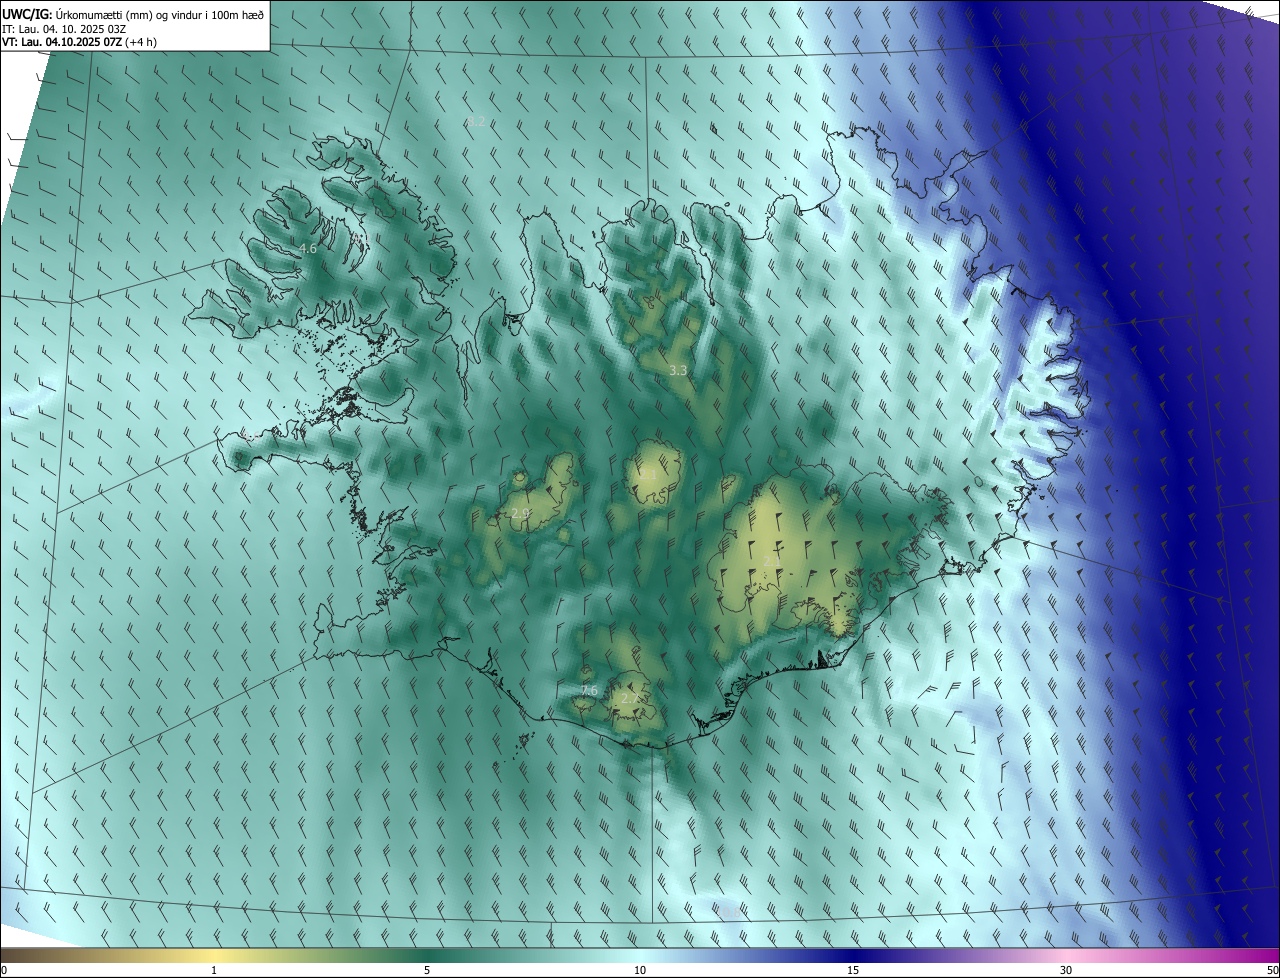Screen dimensions: 1280x978
Task: Click the 2.1 value on the small central glacier
Action: tap(648, 475)
